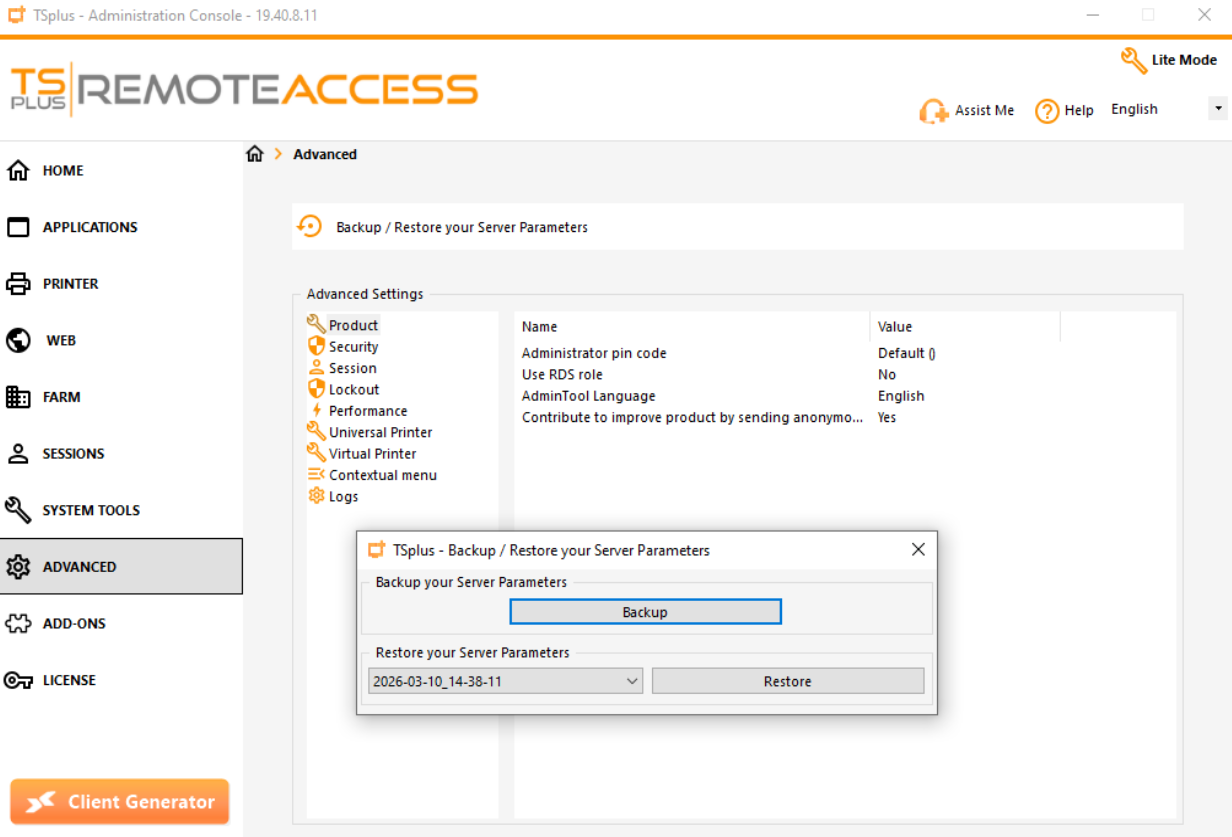This screenshot has height=837, width=1232.
Task: Click the Advanced breadcrumb label
Action: coord(325,154)
